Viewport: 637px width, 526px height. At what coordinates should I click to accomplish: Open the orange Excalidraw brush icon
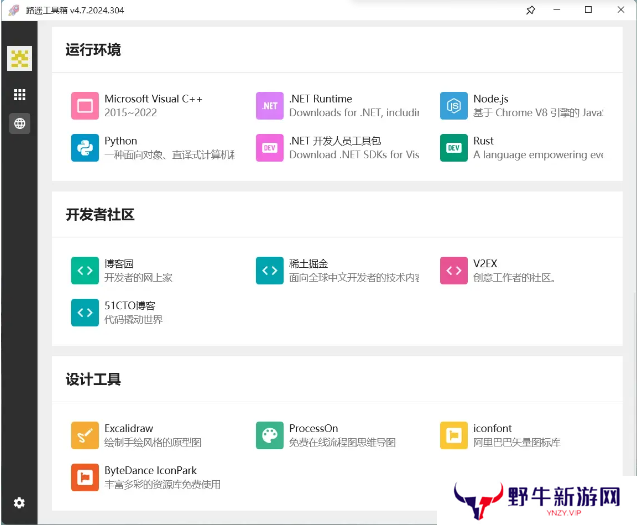tap(85, 435)
